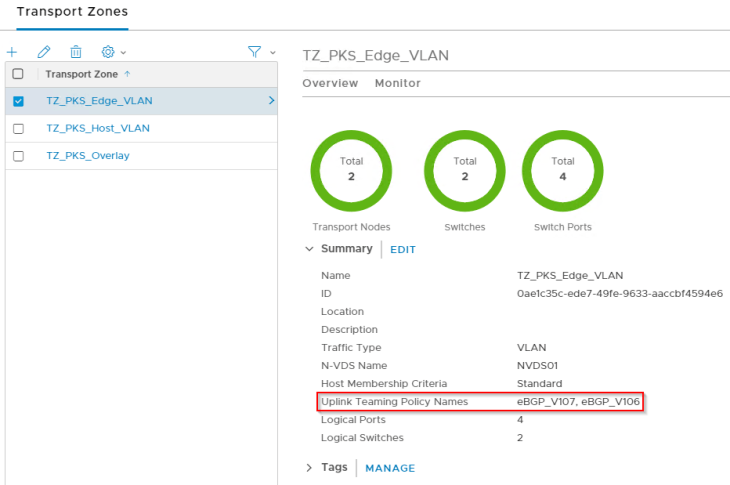Sort by the Transport Zone column header
Screen dimensions: 730x485
tap(82, 74)
